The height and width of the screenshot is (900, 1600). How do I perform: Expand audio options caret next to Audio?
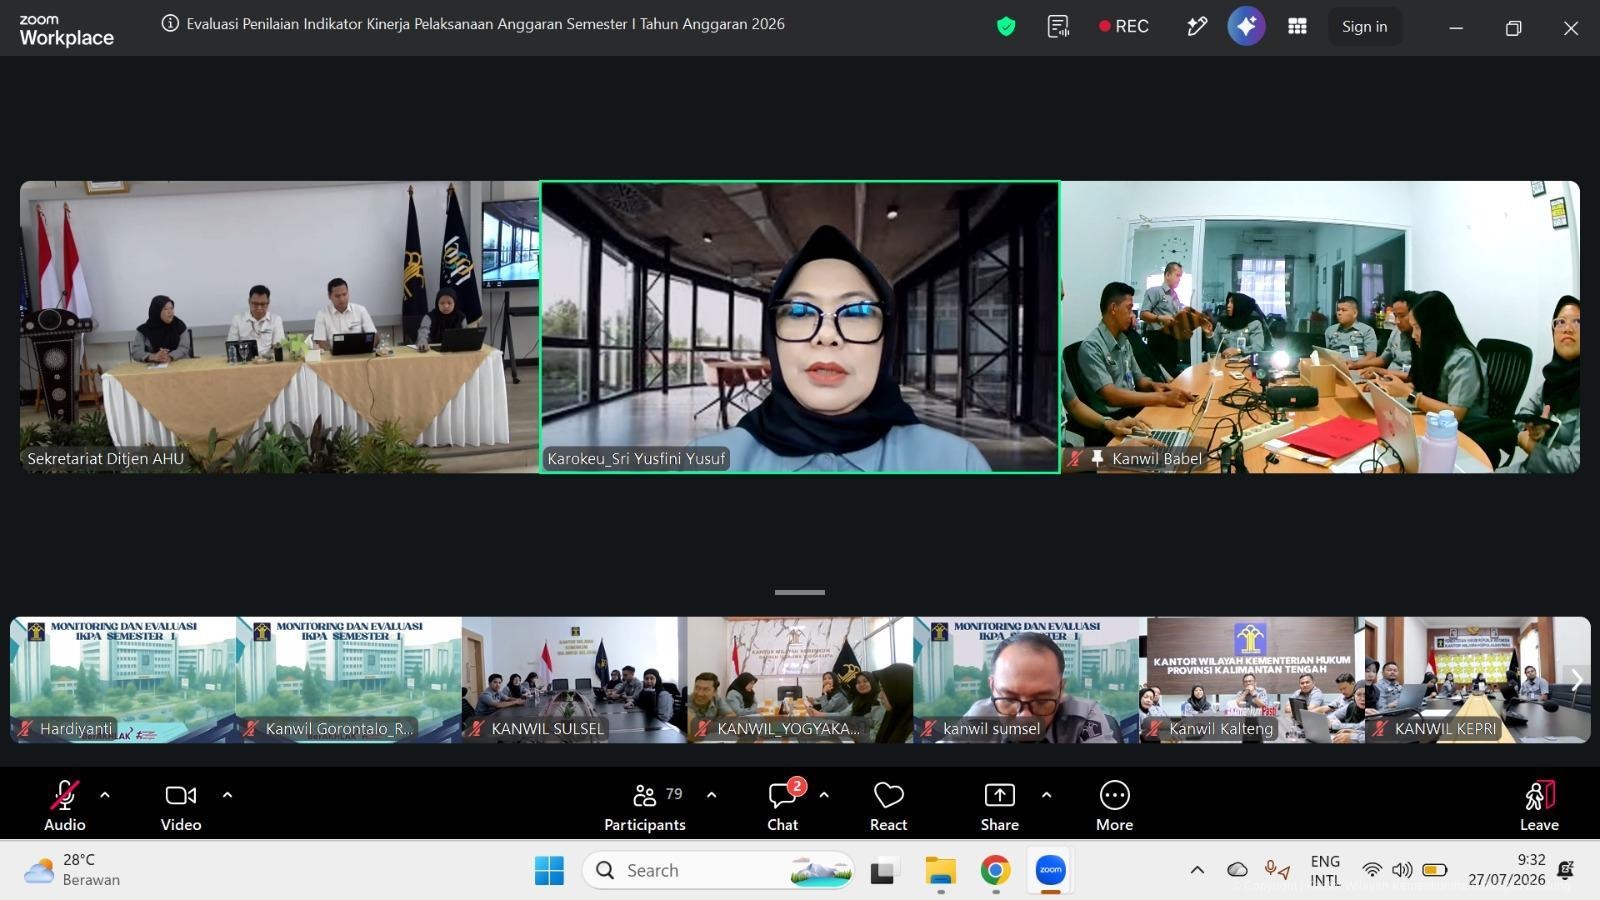[x=105, y=795]
